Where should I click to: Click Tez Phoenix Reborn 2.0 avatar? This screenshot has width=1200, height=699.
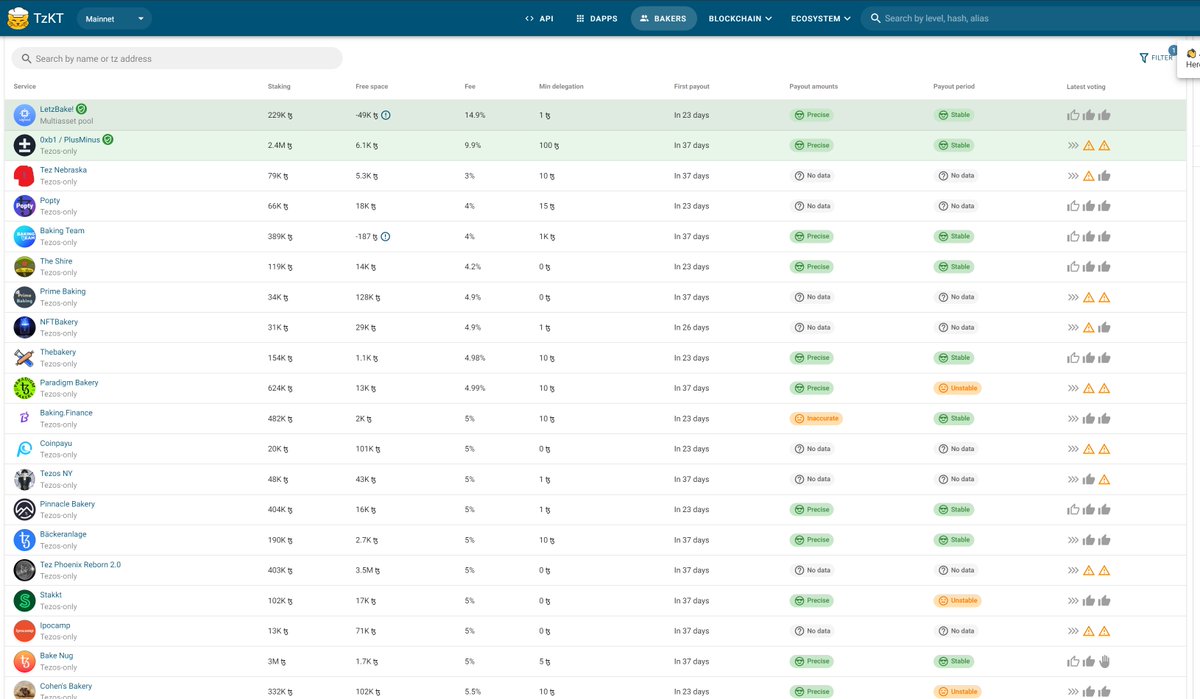pos(24,570)
